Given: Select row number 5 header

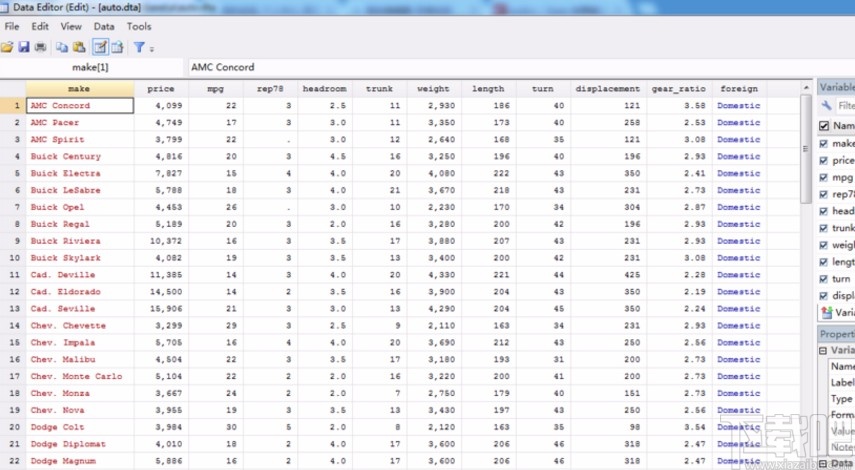Looking at the screenshot, I should pos(13,173).
